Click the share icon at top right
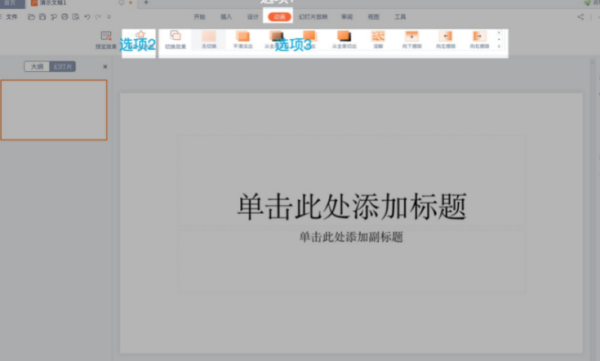 pos(580,17)
